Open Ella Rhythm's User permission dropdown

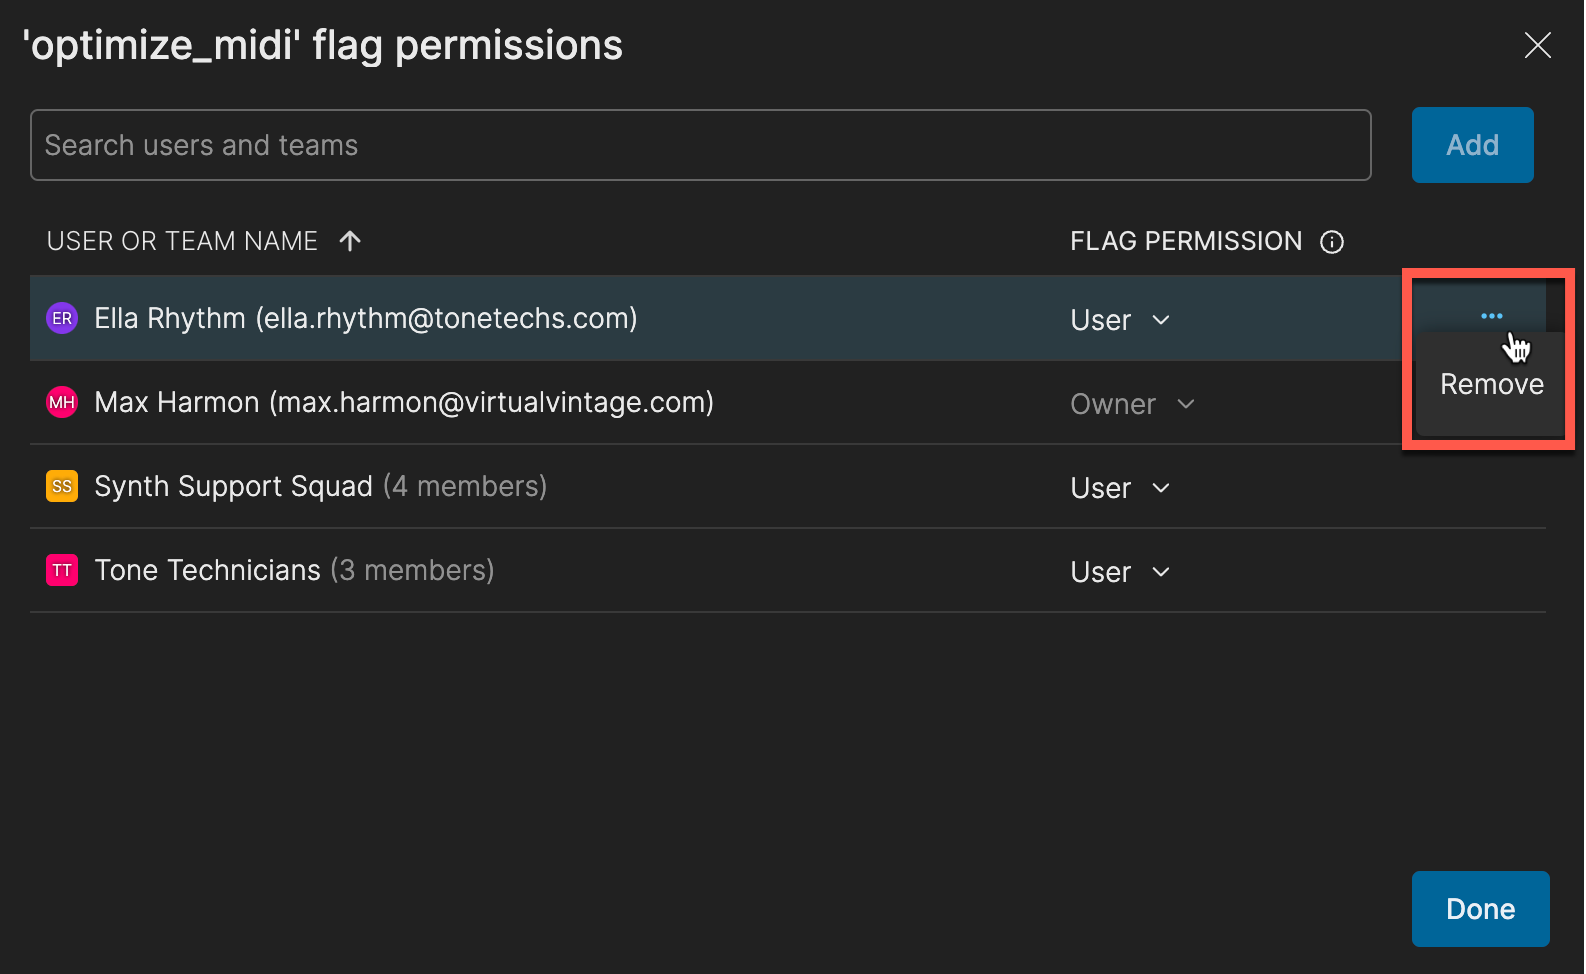(x=1120, y=320)
